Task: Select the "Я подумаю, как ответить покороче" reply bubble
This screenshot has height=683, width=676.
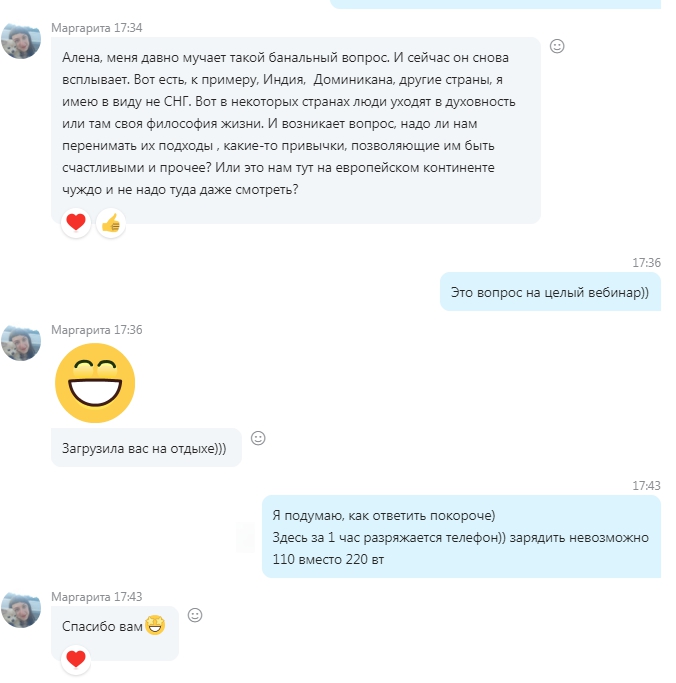Action: click(x=461, y=537)
